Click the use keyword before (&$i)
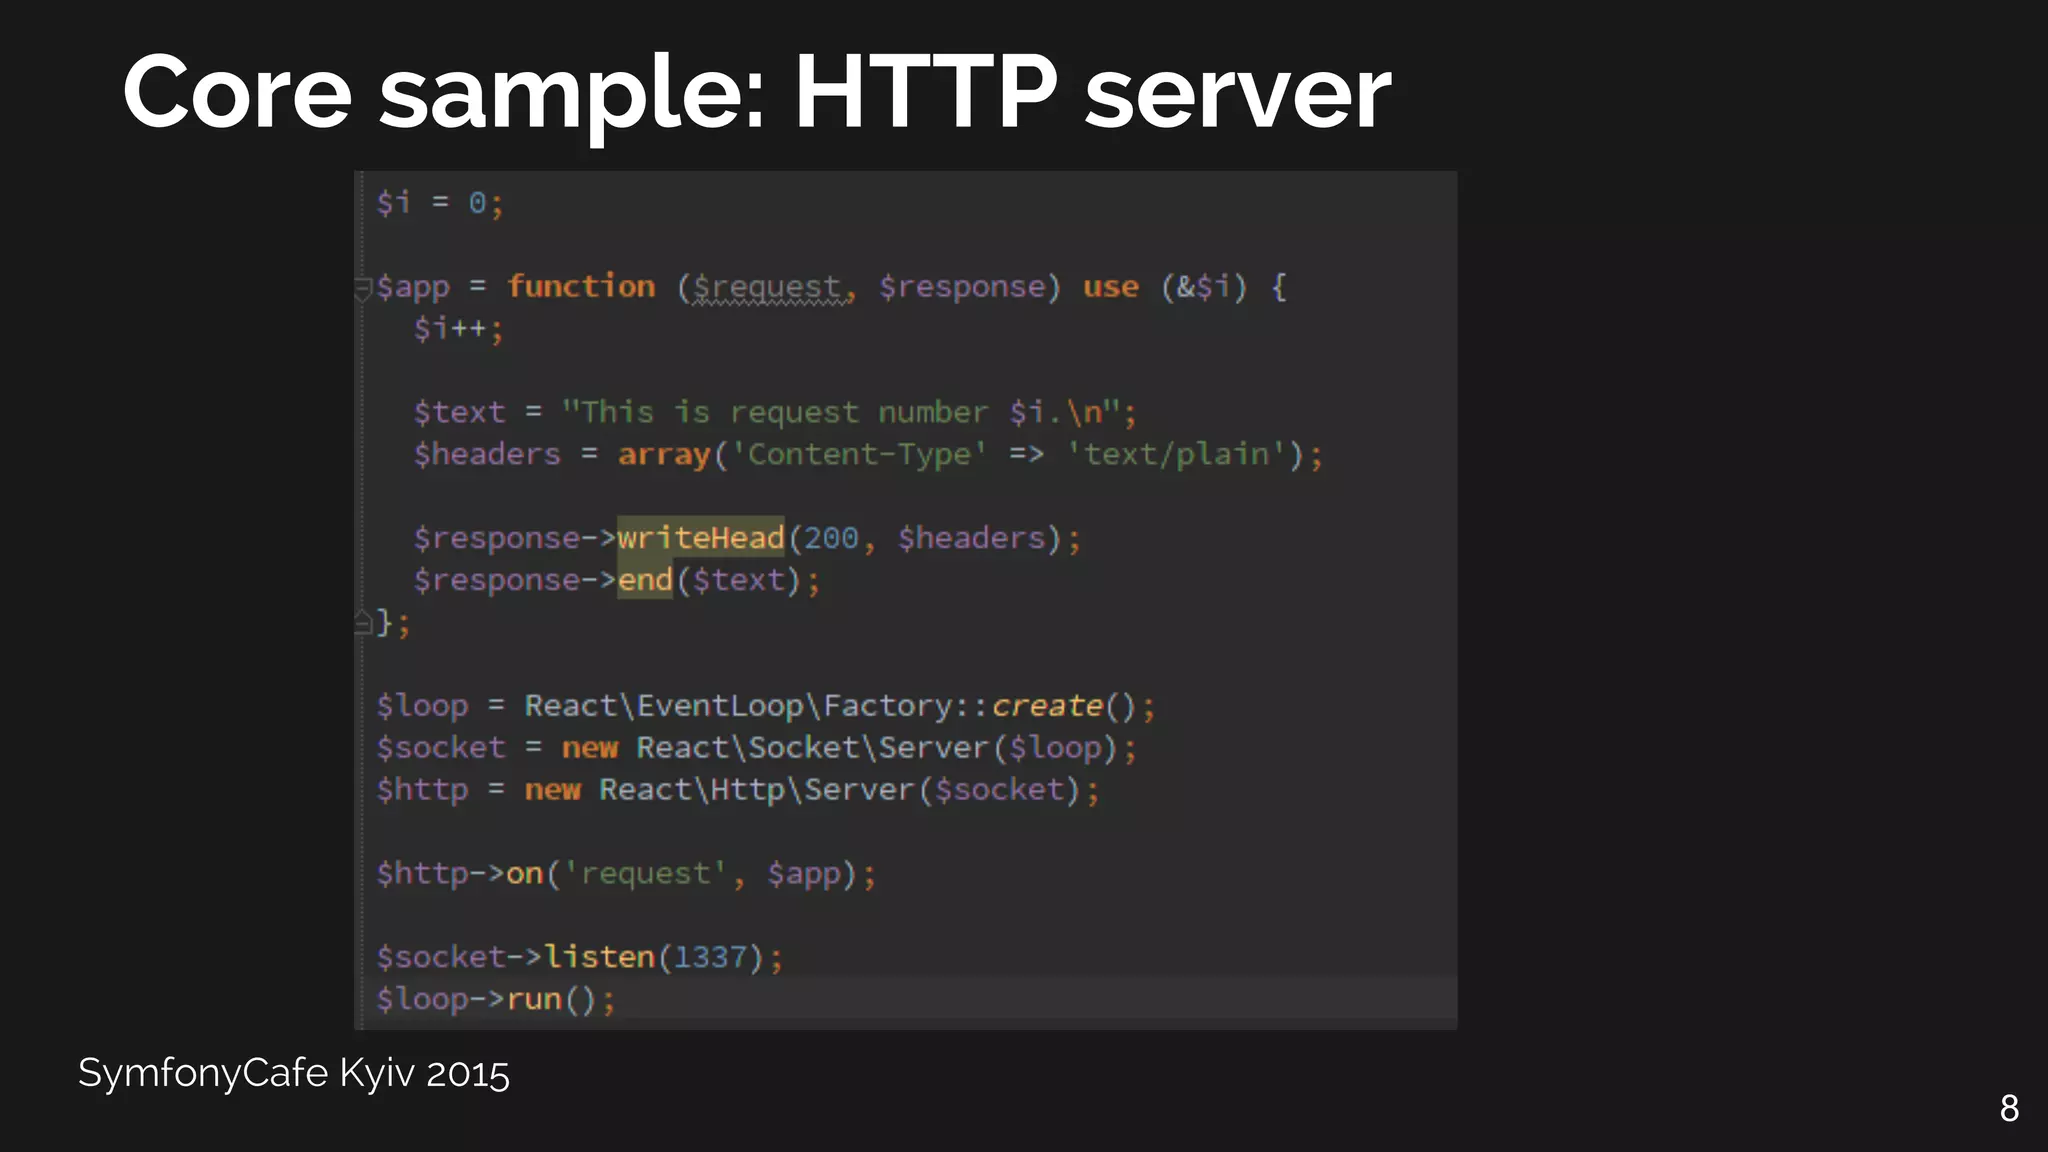The image size is (2048, 1152). pos(1111,288)
